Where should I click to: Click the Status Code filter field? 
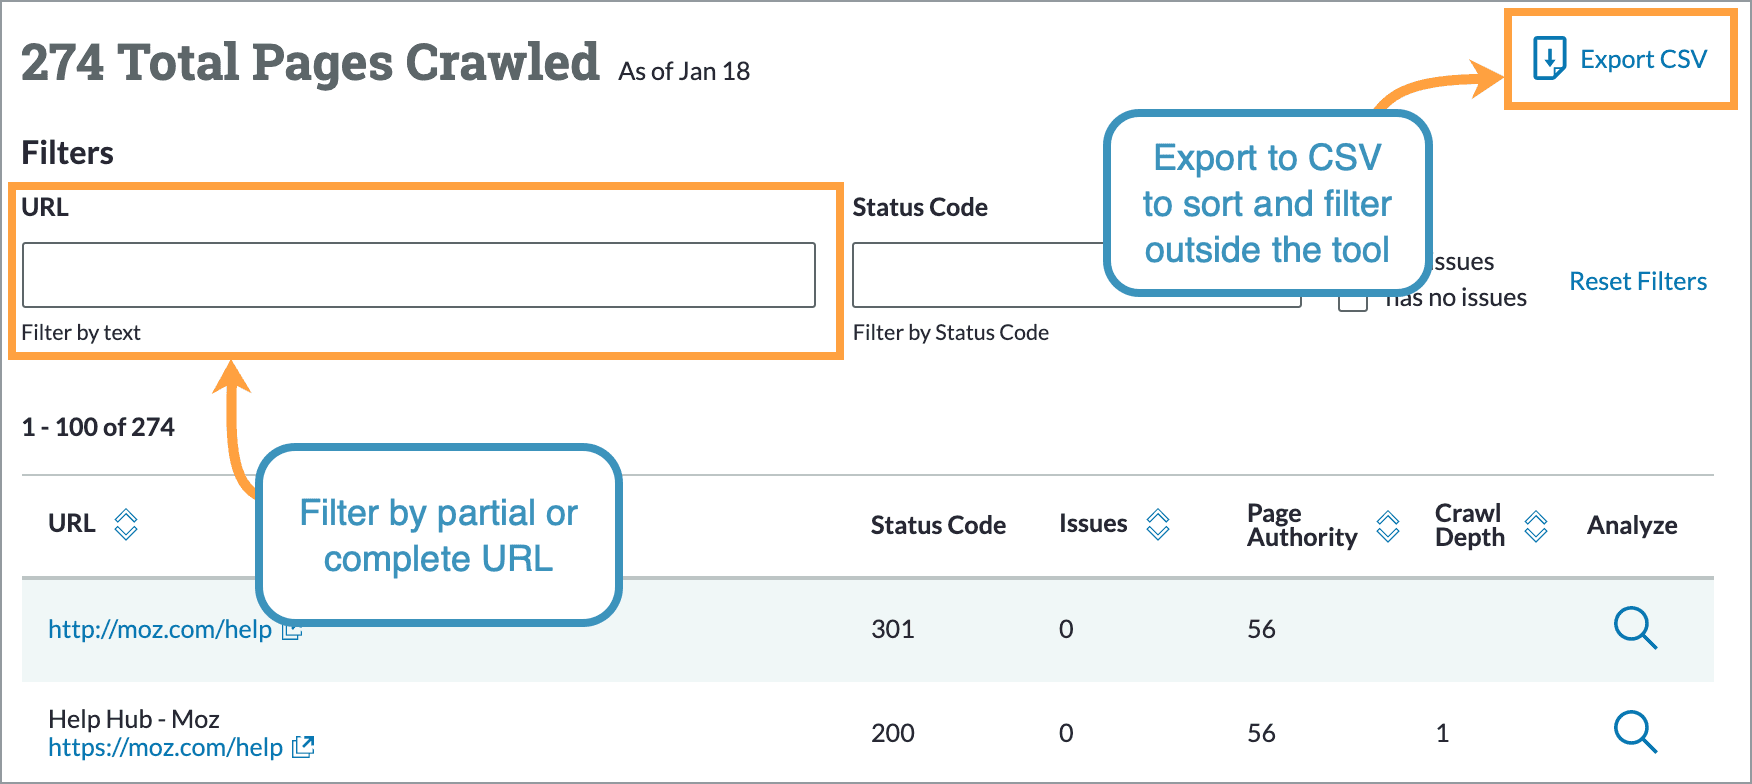977,275
